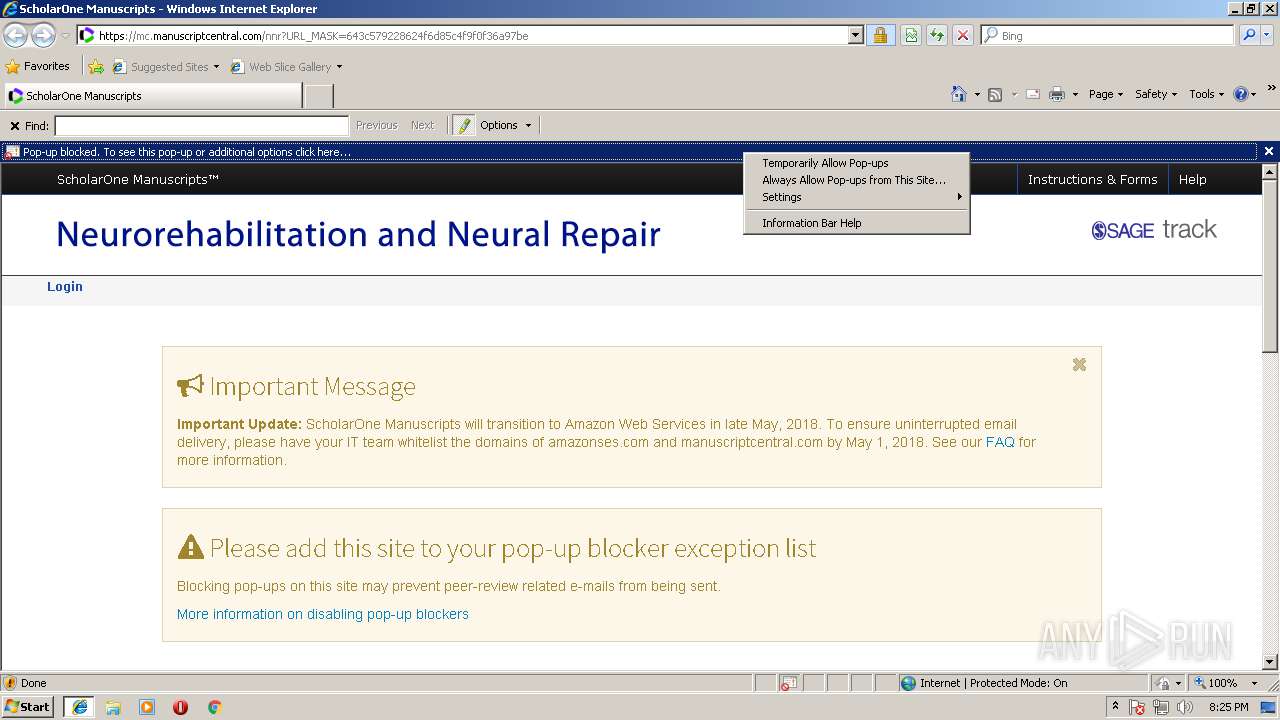Expand the Print button dropdown arrow
Image resolution: width=1280 pixels, height=720 pixels.
point(1075,94)
